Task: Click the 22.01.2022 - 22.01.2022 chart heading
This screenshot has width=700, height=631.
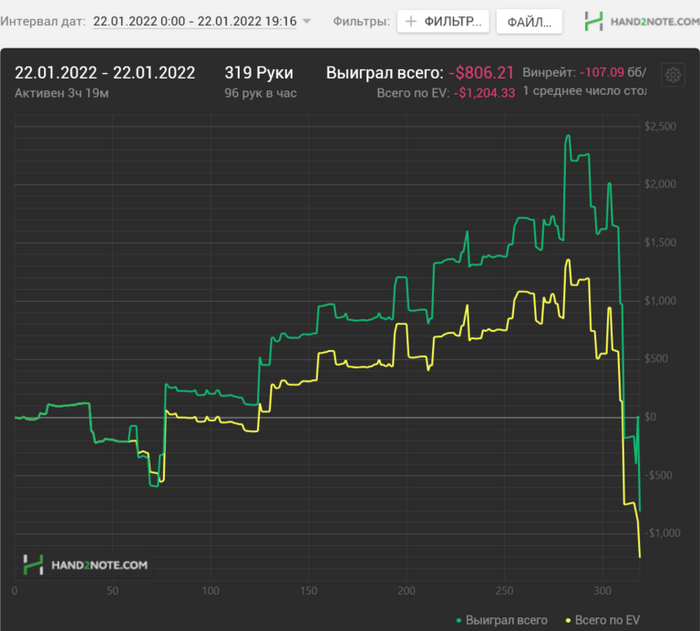Action: (x=105, y=73)
